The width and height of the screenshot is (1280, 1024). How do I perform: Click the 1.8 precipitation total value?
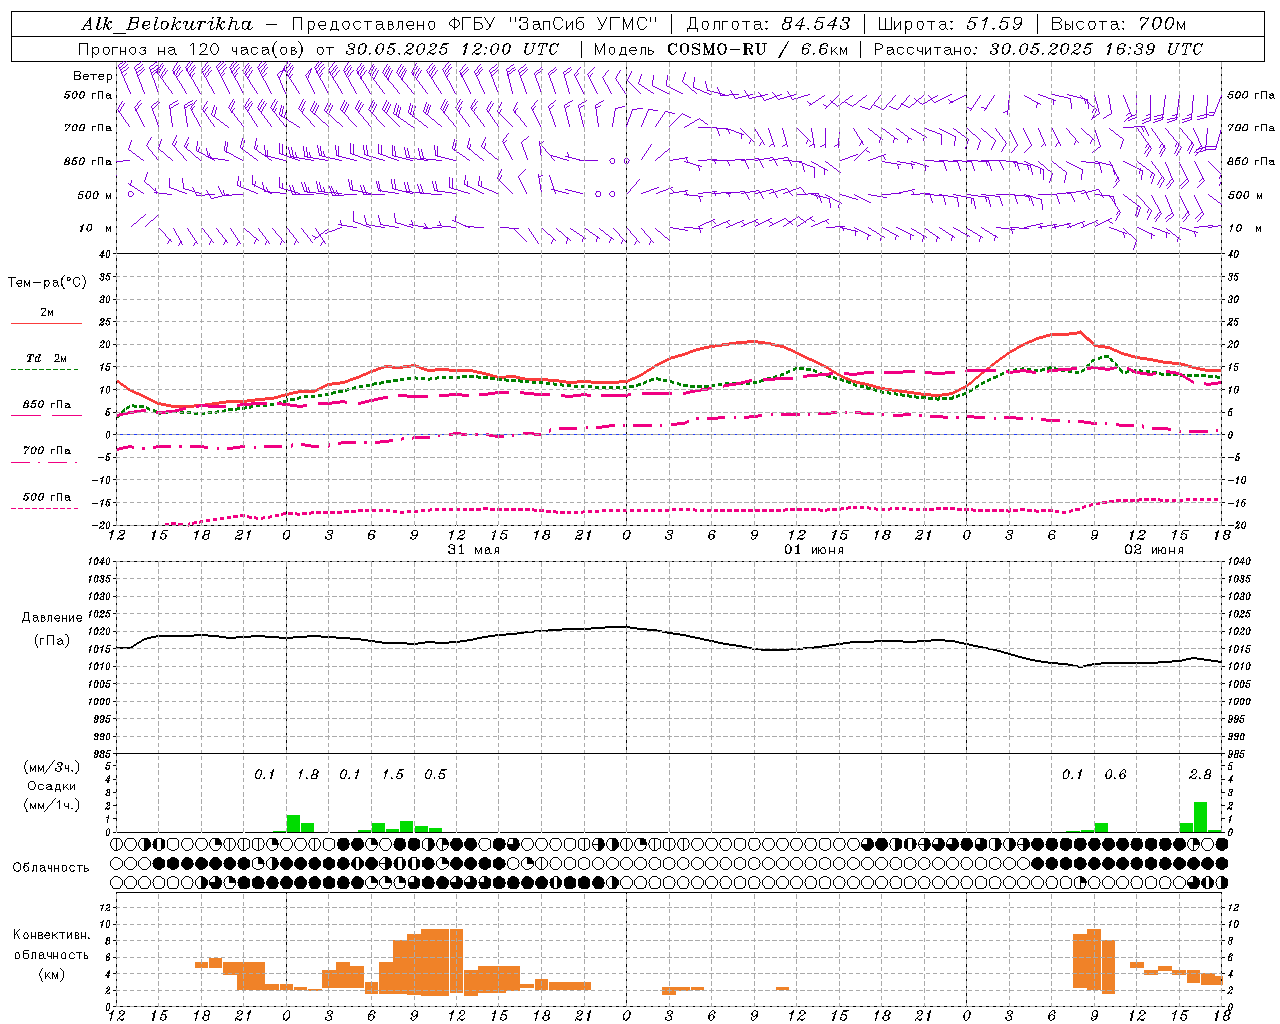pos(308,774)
